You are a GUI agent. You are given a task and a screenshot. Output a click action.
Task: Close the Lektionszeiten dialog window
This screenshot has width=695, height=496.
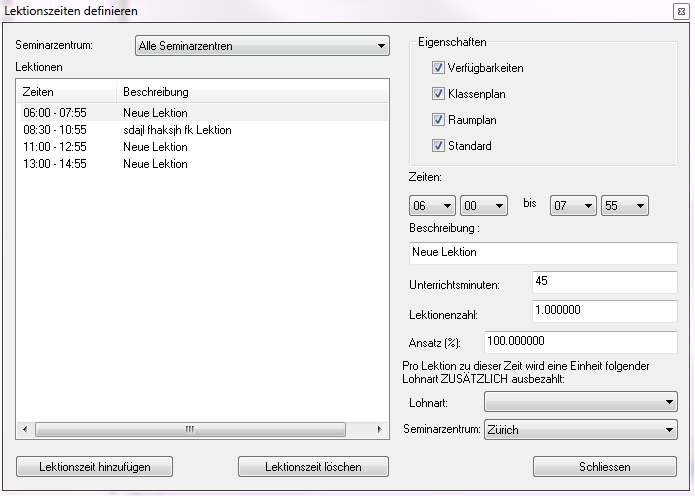point(680,10)
